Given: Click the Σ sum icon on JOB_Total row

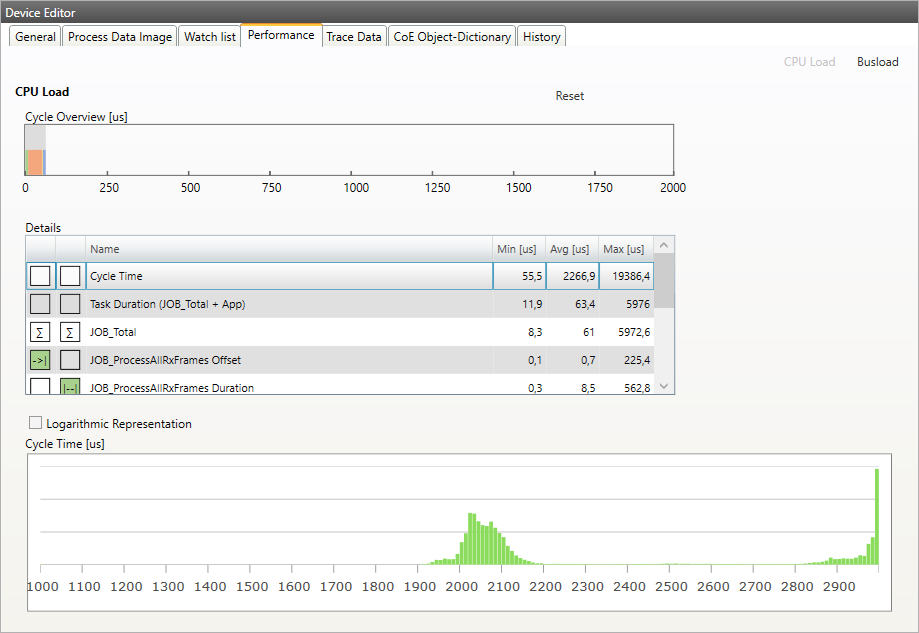Looking at the screenshot, I should click(38, 331).
